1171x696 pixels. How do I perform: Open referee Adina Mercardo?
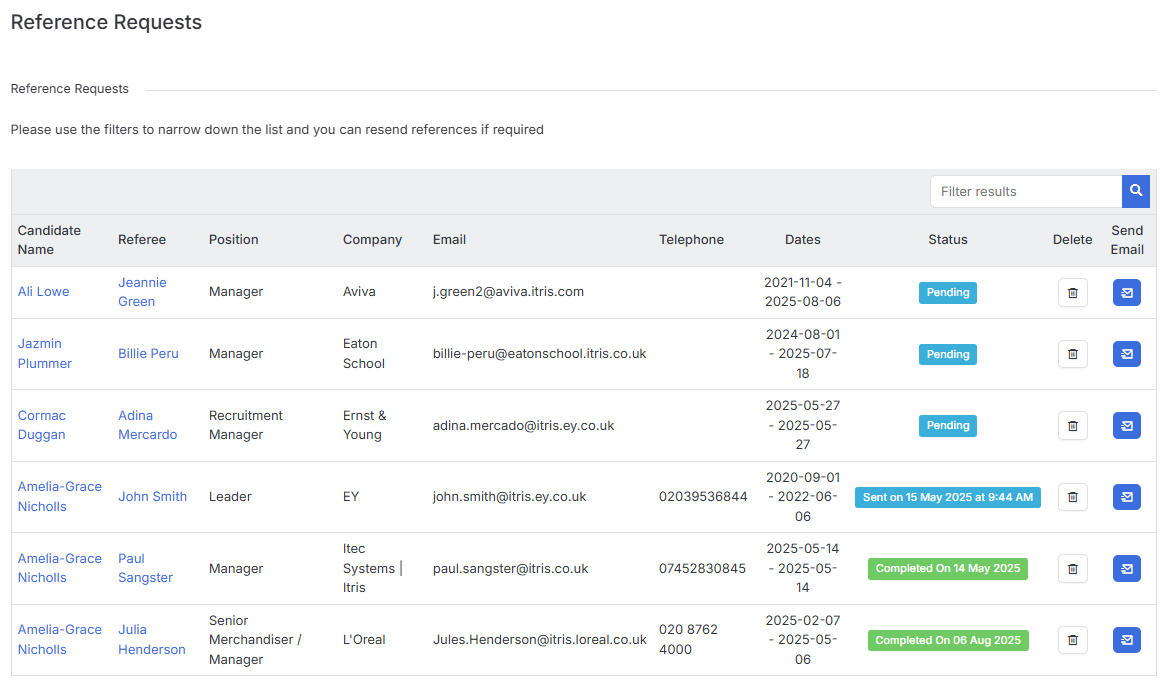click(x=147, y=425)
